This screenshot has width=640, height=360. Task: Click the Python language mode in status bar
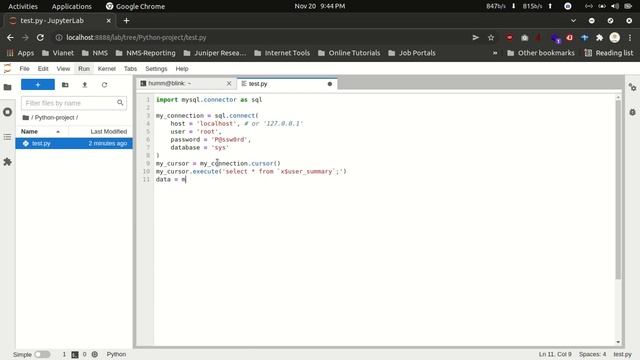coord(116,354)
